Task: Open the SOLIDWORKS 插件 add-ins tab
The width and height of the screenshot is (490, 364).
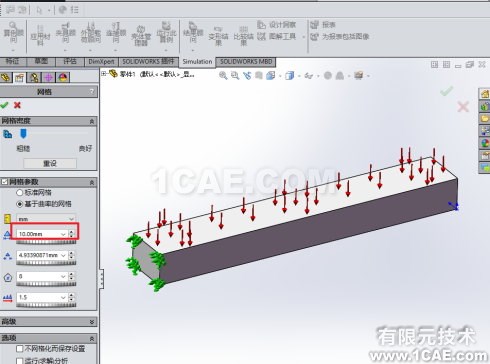Action: pos(148,62)
